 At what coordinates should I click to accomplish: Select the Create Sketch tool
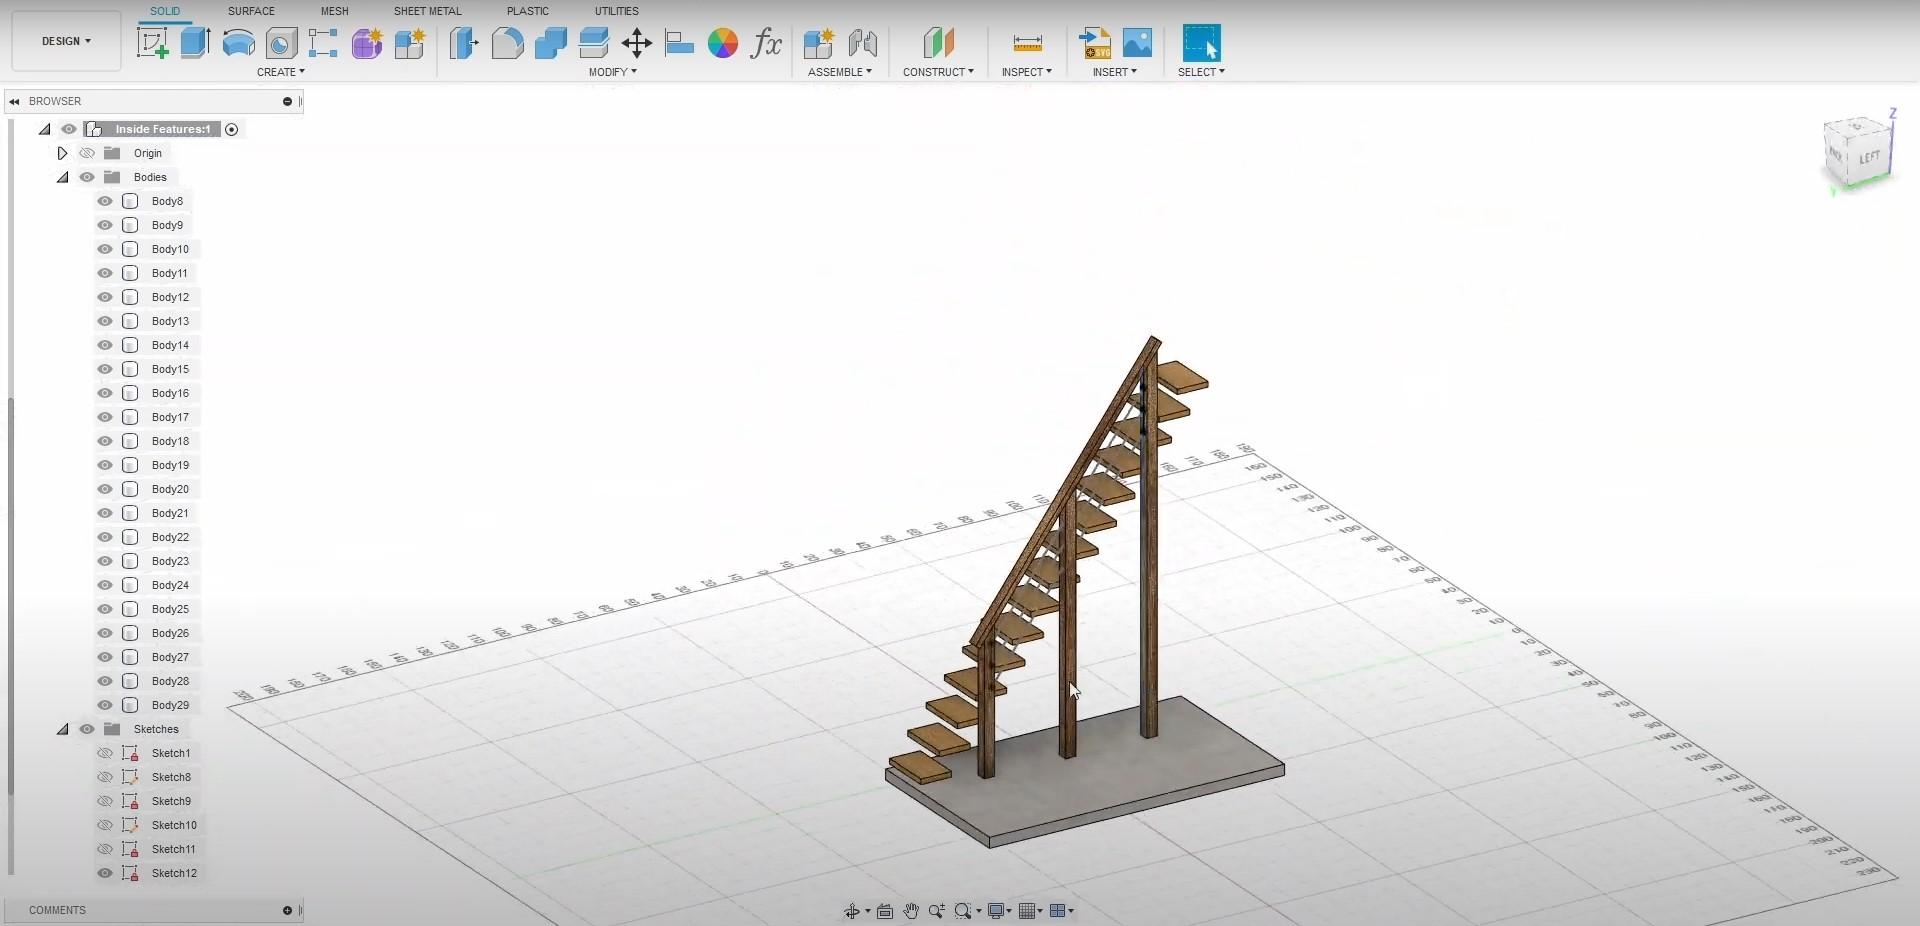click(152, 43)
